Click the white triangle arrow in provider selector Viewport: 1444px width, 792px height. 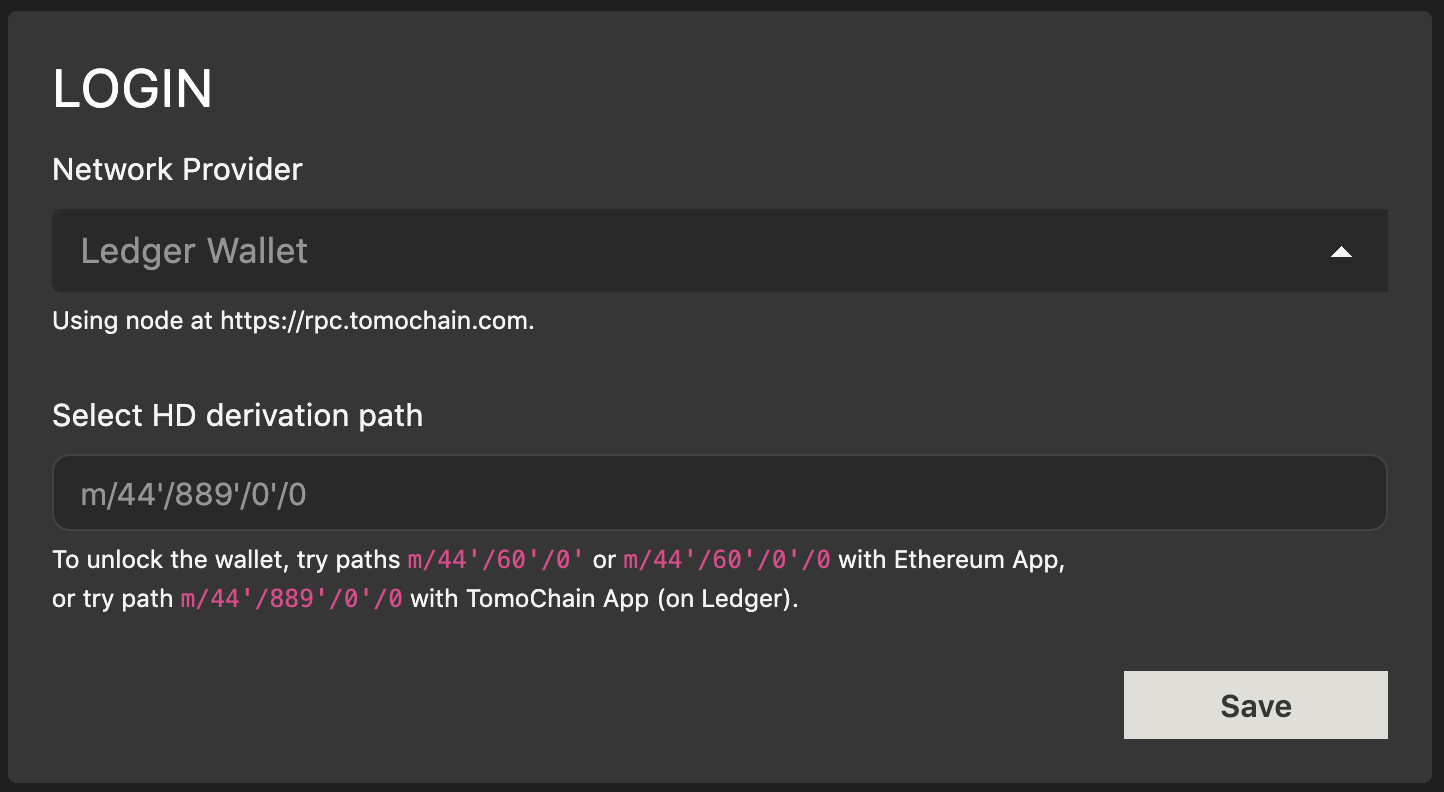coord(1341,252)
